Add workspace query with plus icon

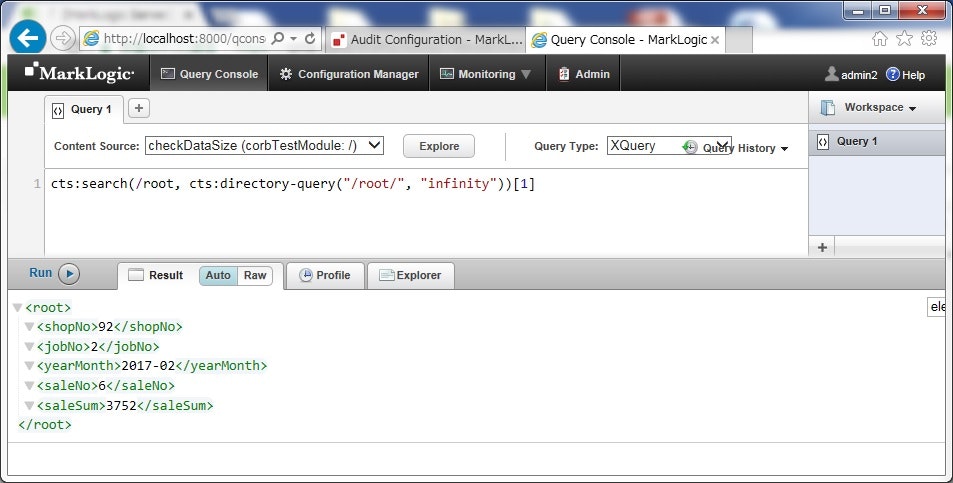tap(822, 247)
